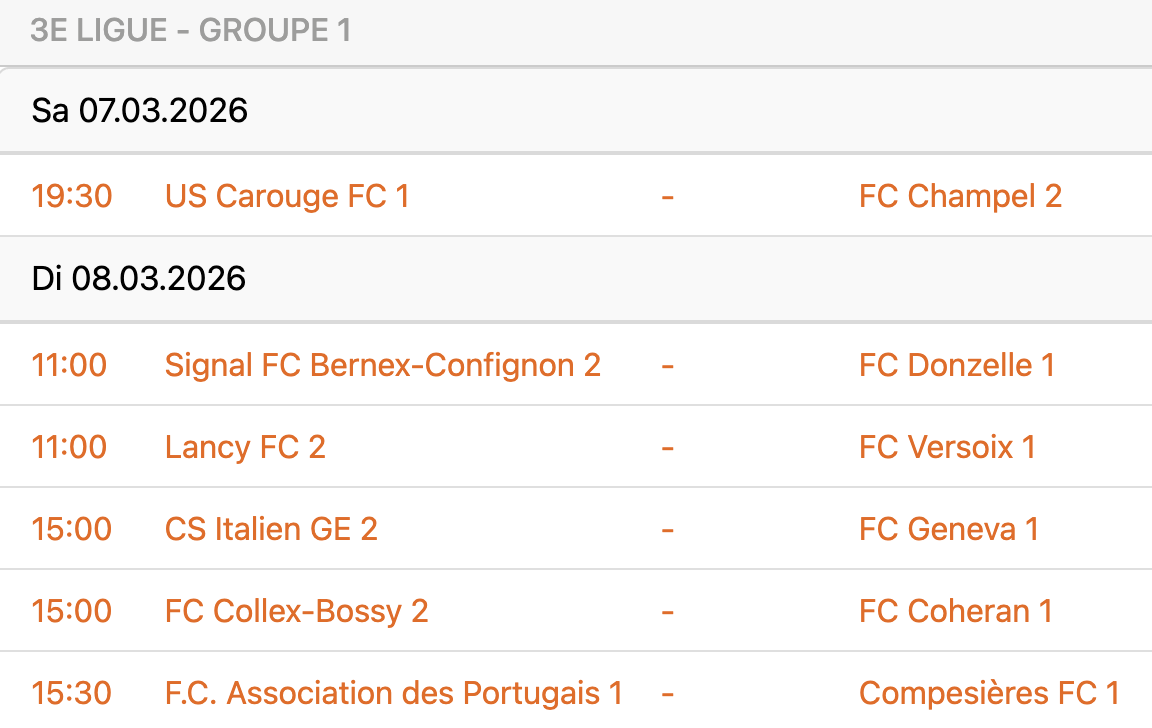Screen dimensions: 1152x728
Task: Click the FC Champel 2 team link
Action: click(960, 196)
